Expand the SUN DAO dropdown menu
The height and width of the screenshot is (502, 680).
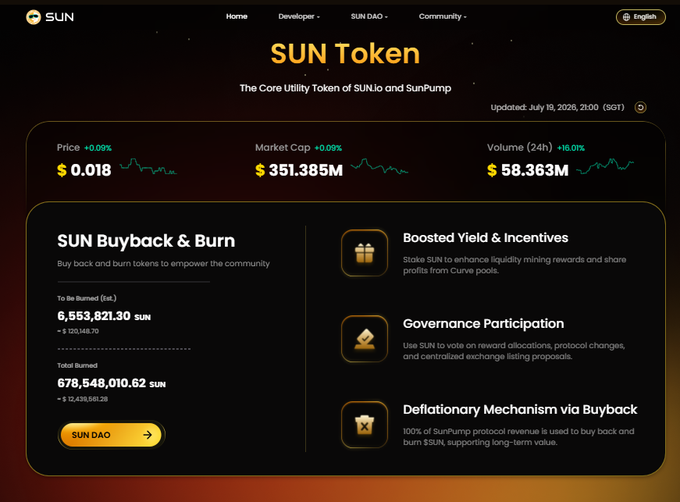(x=369, y=16)
